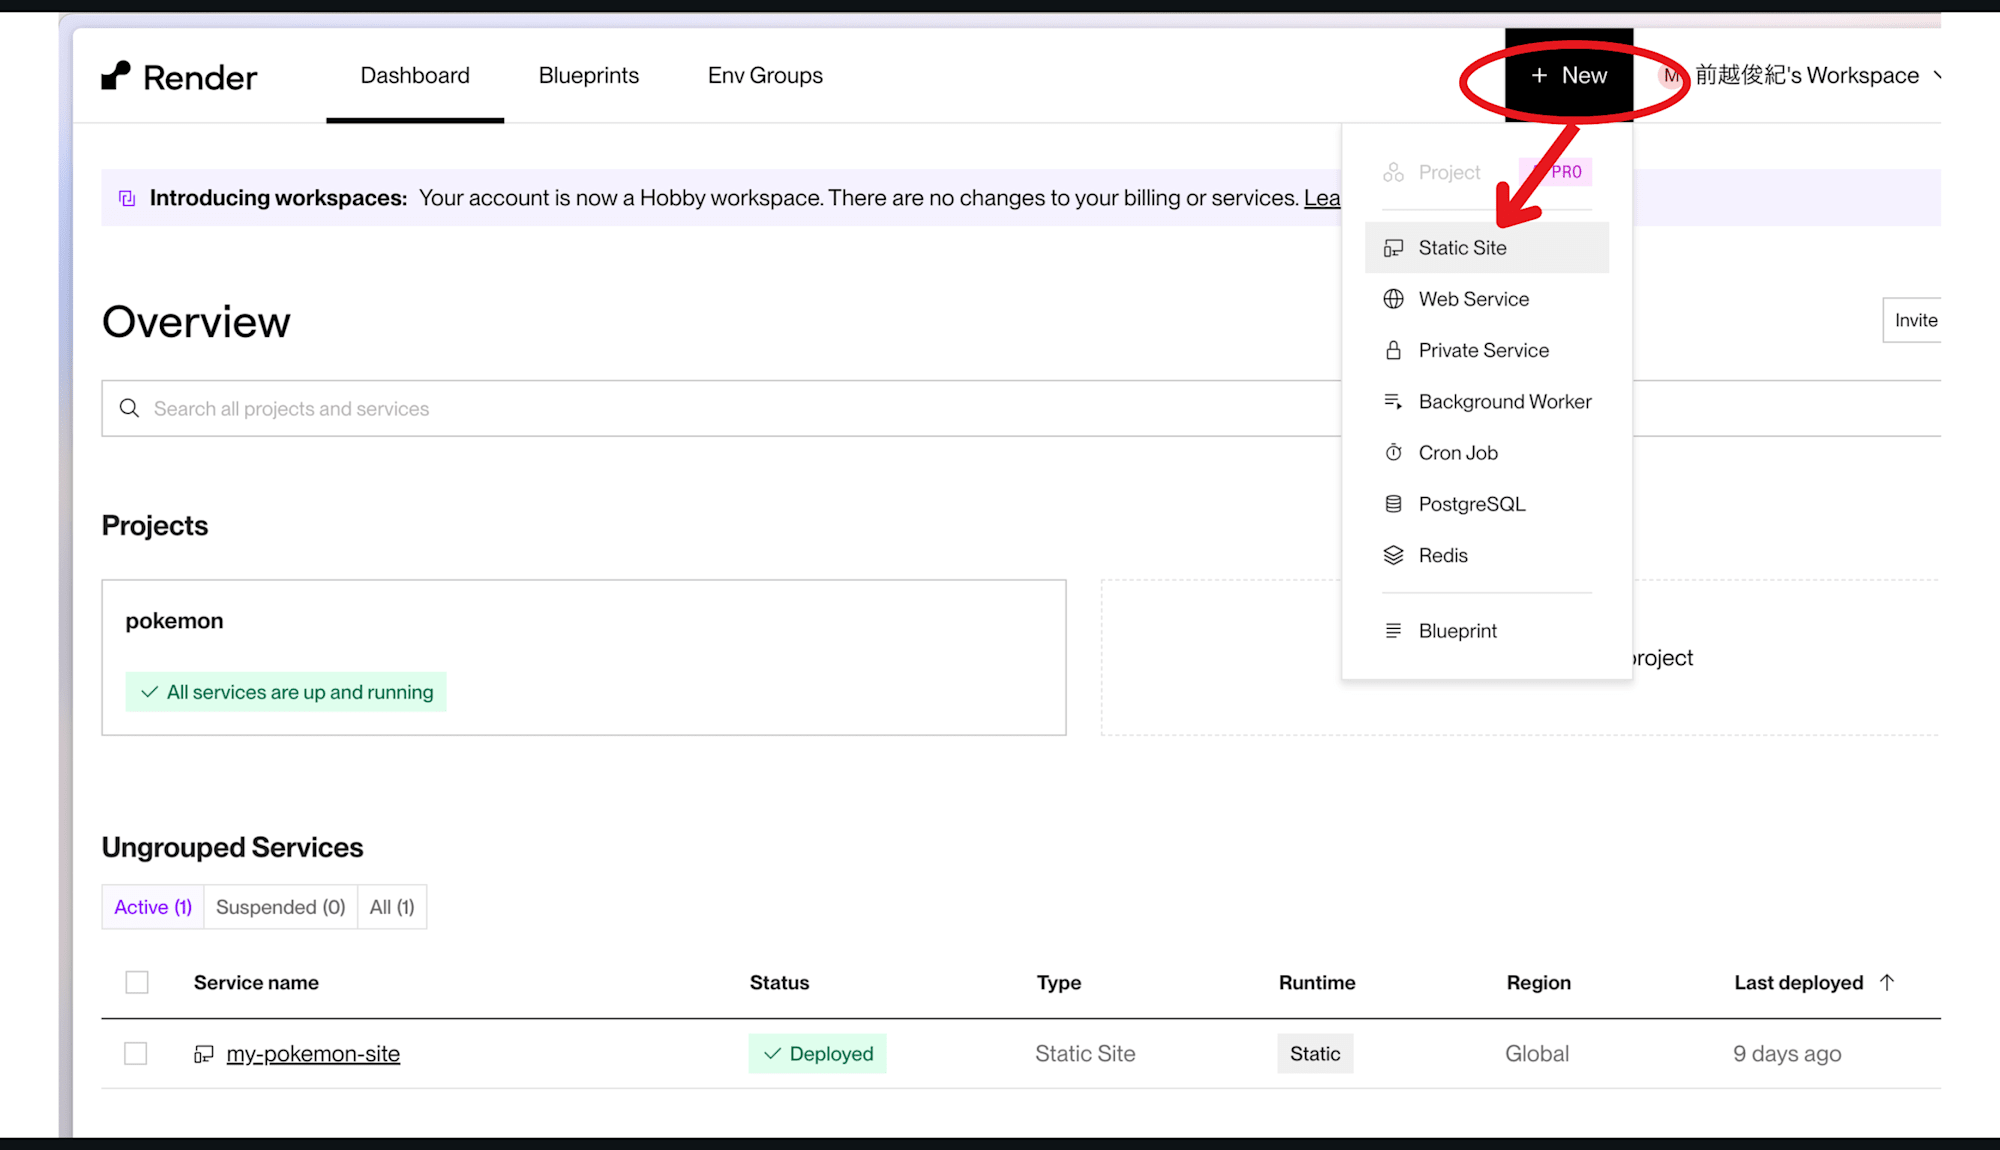Image resolution: width=2000 pixels, height=1150 pixels.
Task: Check the my-pokemon-site row checkbox
Action: pos(136,1054)
